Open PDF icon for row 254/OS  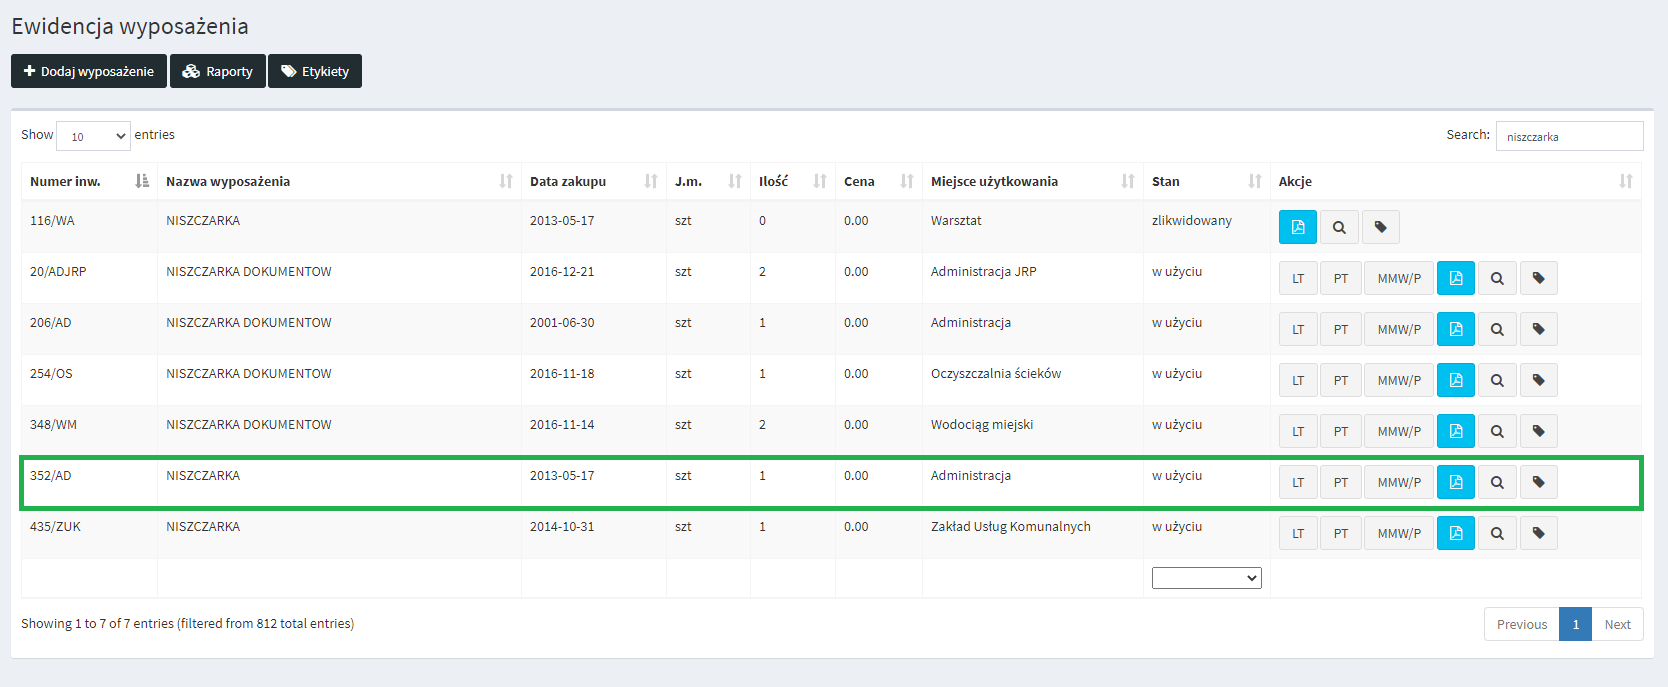pos(1455,380)
